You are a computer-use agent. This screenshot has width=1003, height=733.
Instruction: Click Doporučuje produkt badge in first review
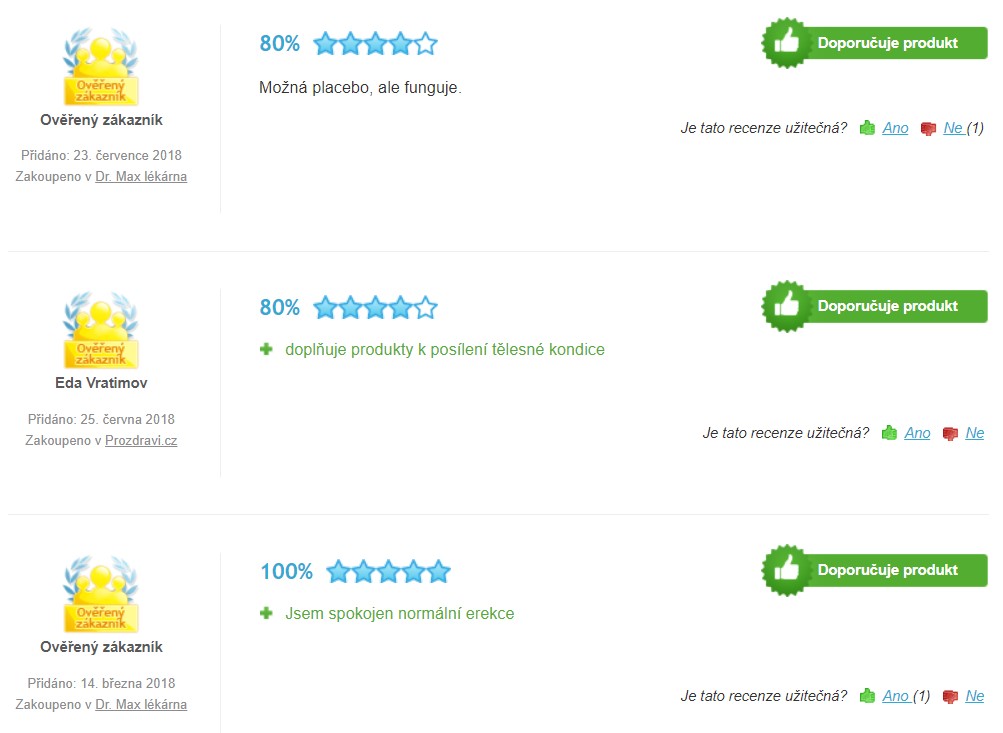tap(874, 43)
